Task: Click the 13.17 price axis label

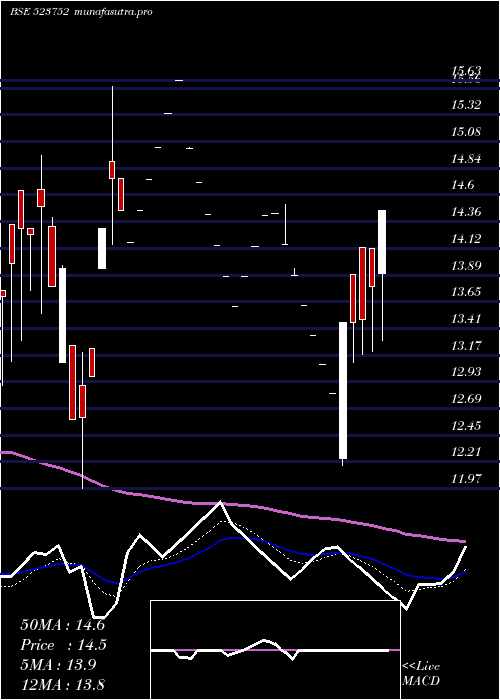Action: 466,345
